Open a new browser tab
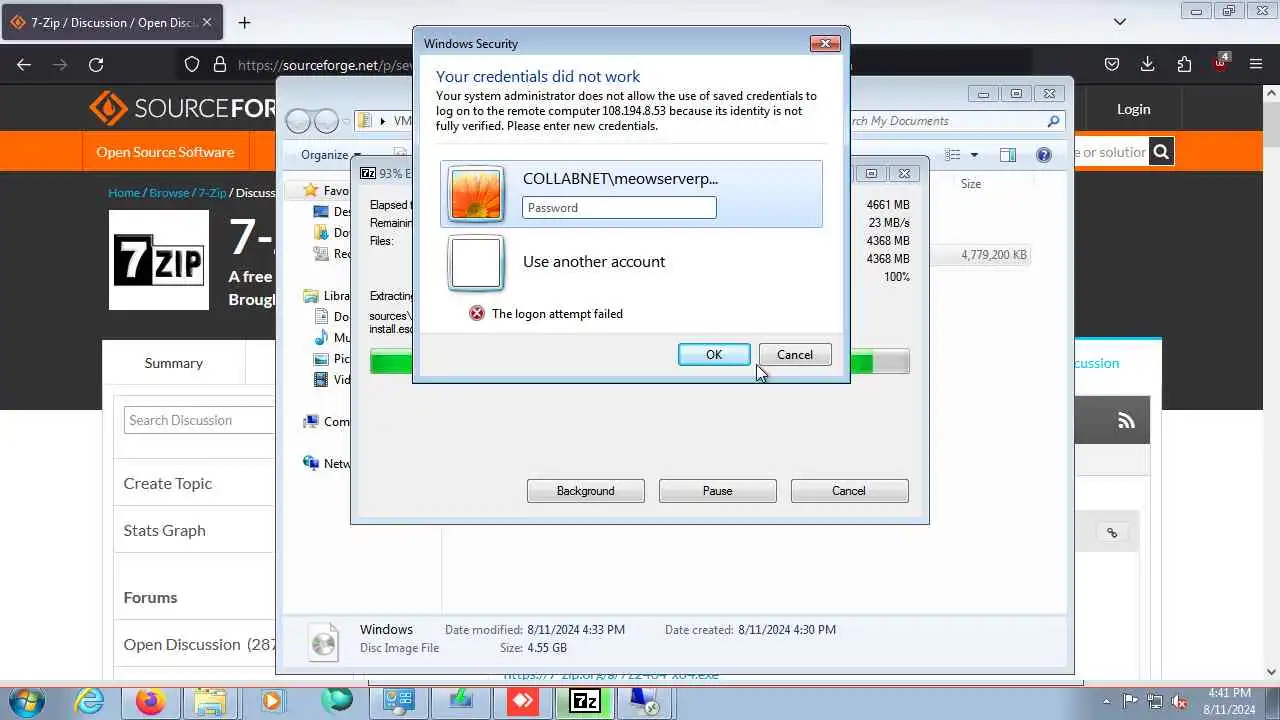1280x720 pixels. [244, 22]
